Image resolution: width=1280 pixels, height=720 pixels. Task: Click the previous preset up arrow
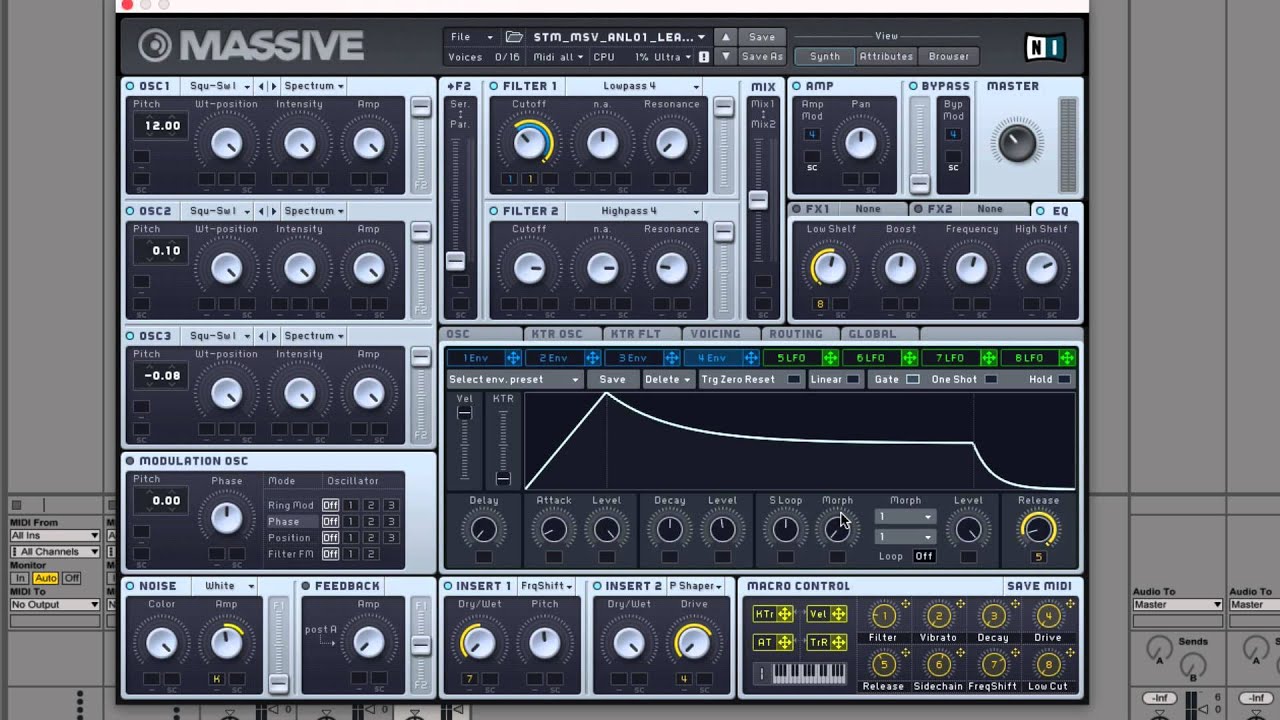(x=727, y=37)
